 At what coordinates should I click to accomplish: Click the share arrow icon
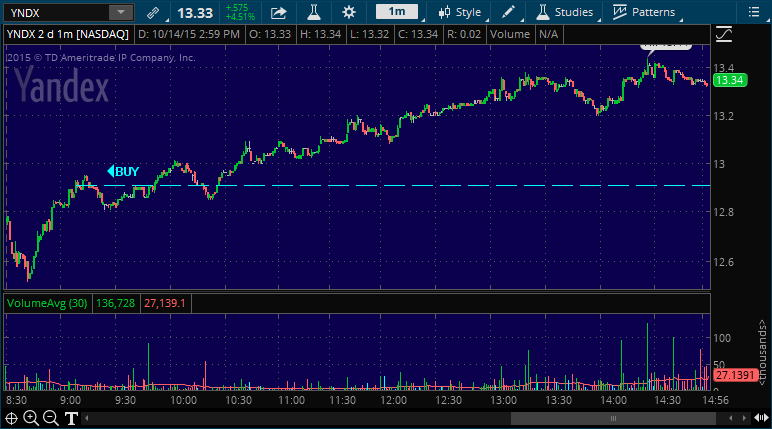[x=279, y=12]
